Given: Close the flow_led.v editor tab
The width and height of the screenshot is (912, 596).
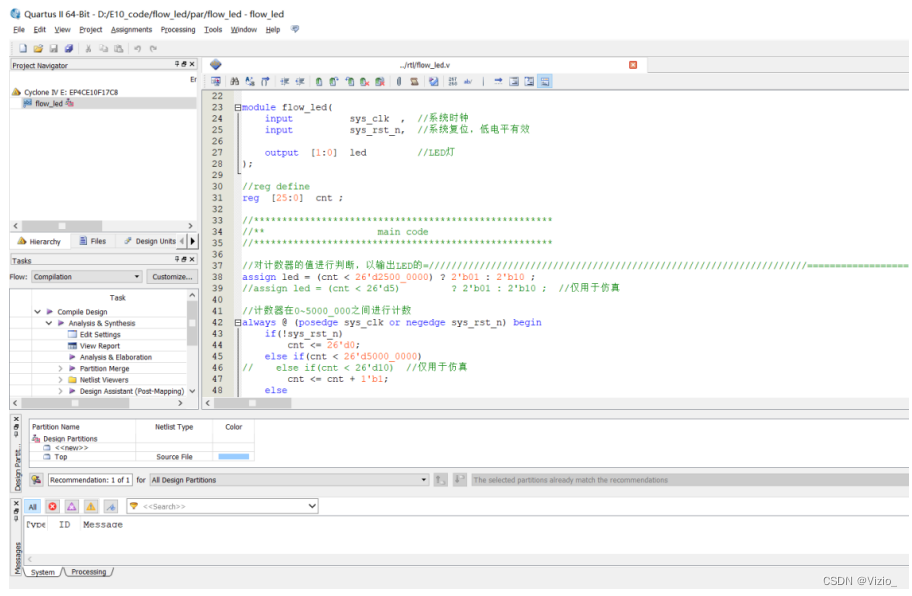Looking at the screenshot, I should point(632,65).
